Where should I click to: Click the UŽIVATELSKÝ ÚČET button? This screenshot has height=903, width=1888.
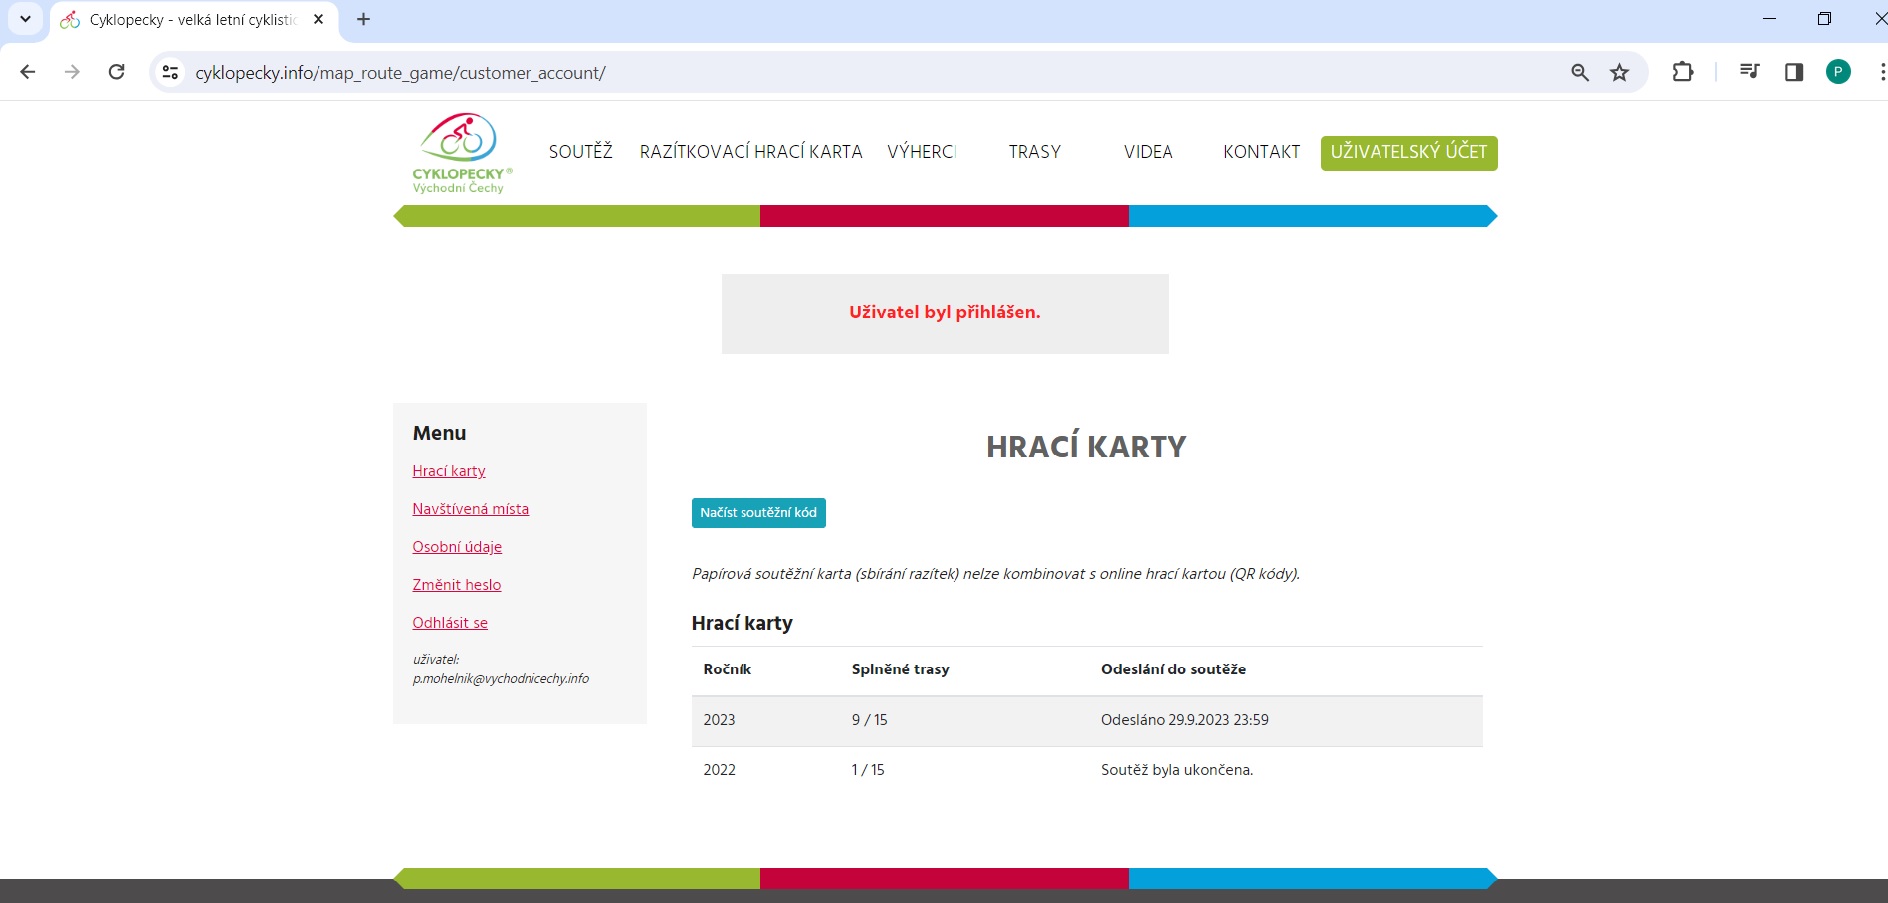click(1408, 152)
